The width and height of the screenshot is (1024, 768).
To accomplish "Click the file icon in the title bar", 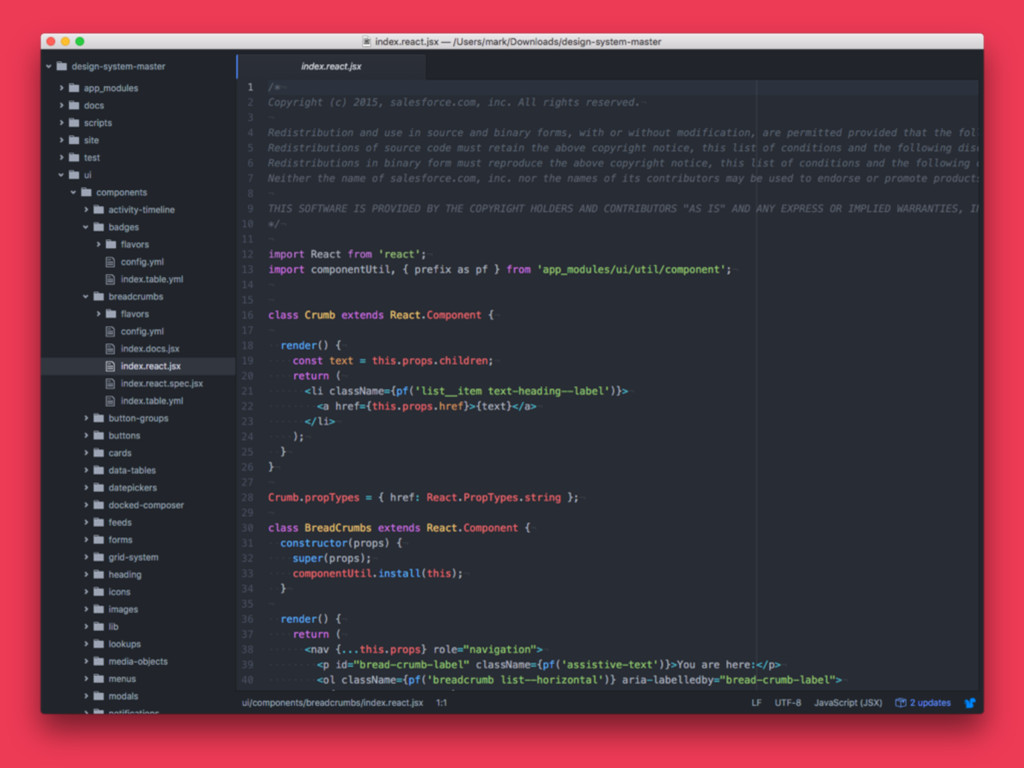I will (366, 41).
